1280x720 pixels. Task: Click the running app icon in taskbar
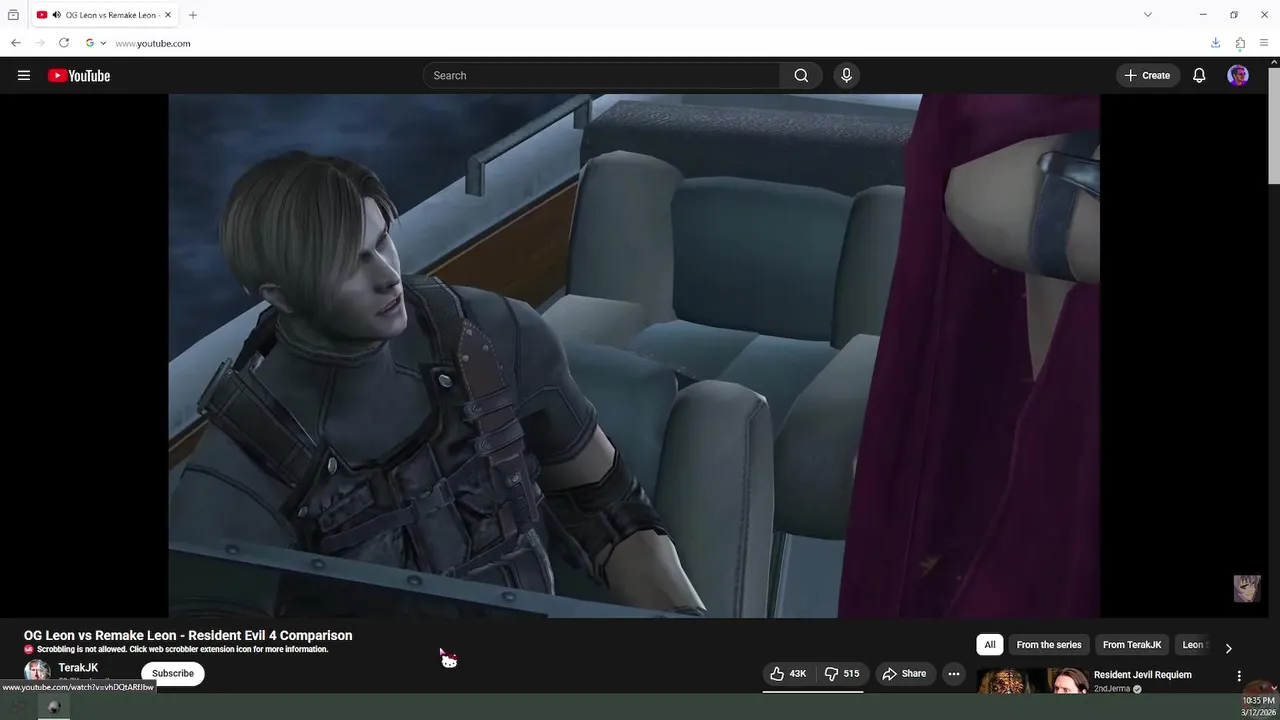(x=54, y=707)
